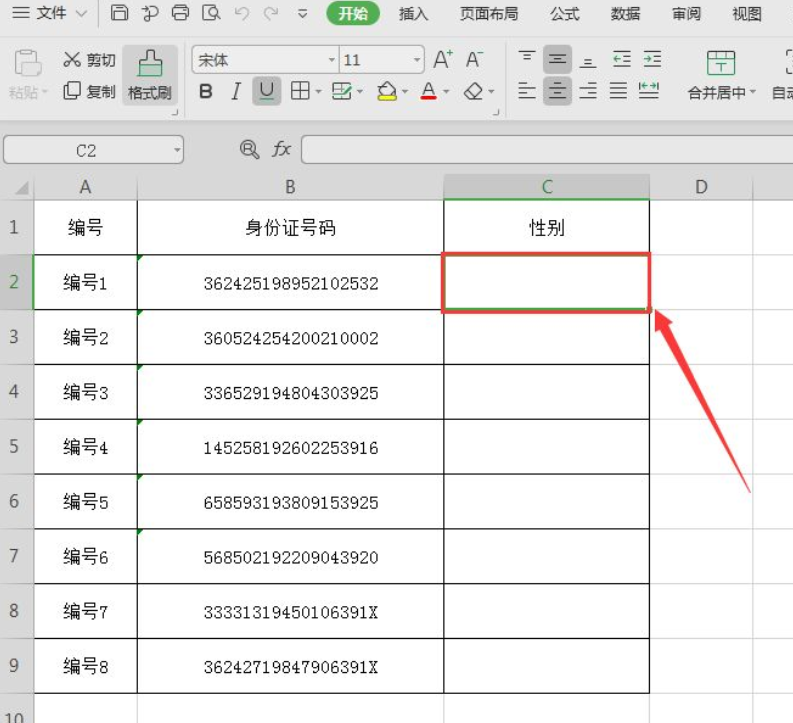The image size is (793, 723).
Task: Increase indent icon
Action: click(652, 59)
